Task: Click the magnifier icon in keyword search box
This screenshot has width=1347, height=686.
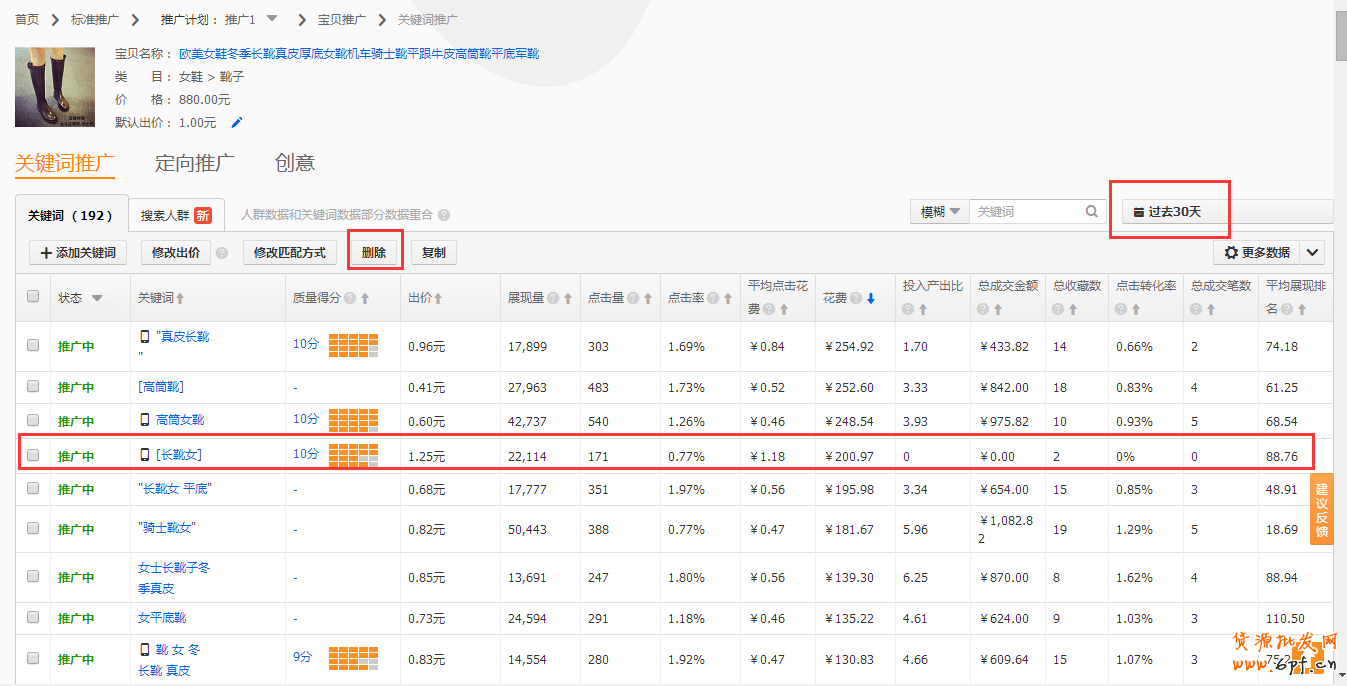Action: coord(1092,212)
